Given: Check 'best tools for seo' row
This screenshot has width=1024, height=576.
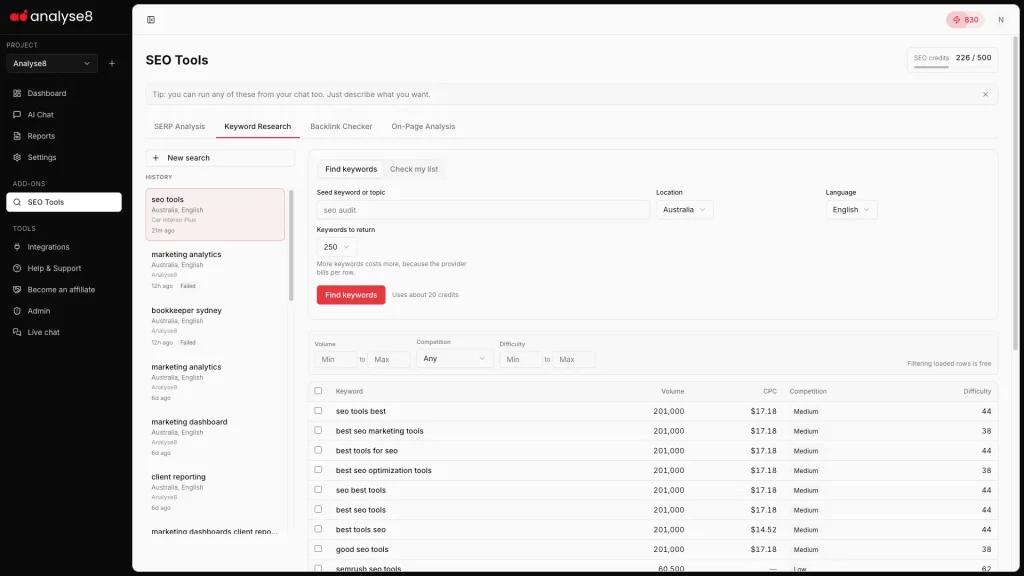Looking at the screenshot, I should tap(318, 450).
